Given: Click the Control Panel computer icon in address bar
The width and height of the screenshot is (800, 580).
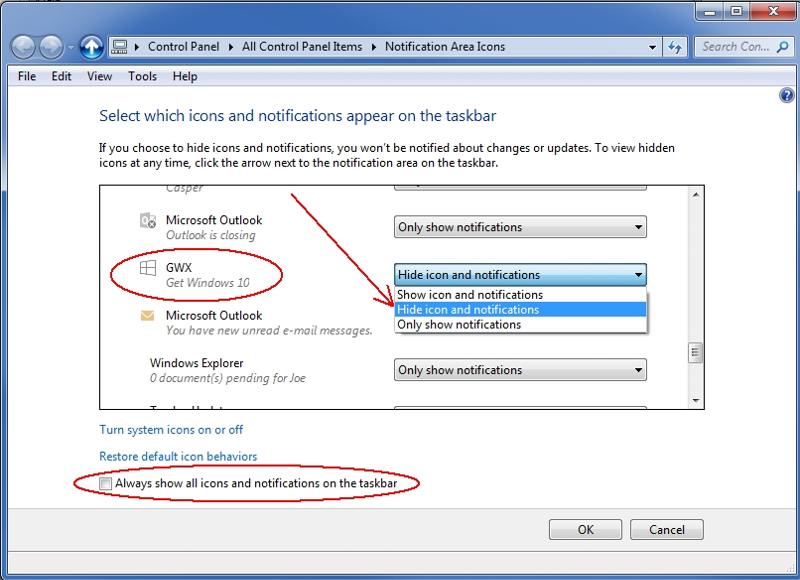Looking at the screenshot, I should [119, 47].
